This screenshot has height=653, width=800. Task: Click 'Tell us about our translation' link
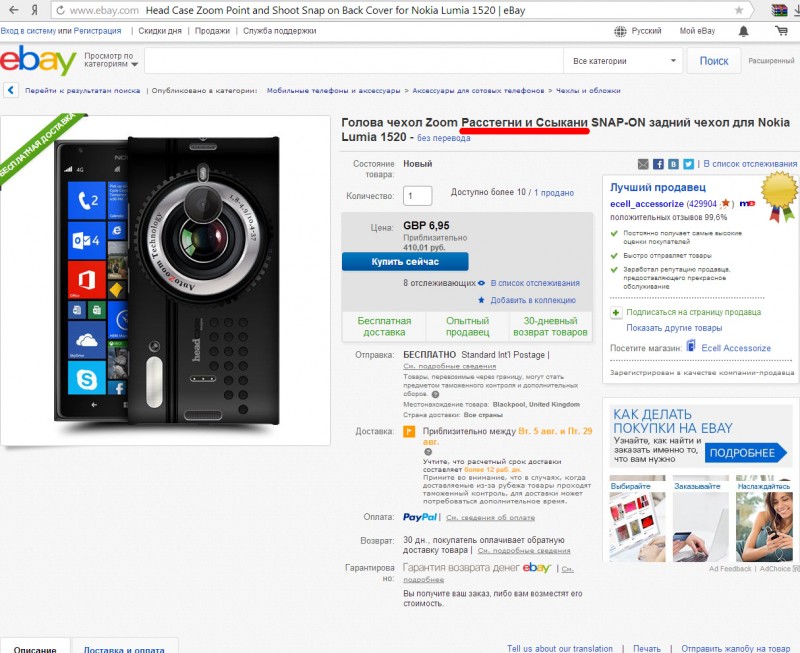(x=560, y=648)
